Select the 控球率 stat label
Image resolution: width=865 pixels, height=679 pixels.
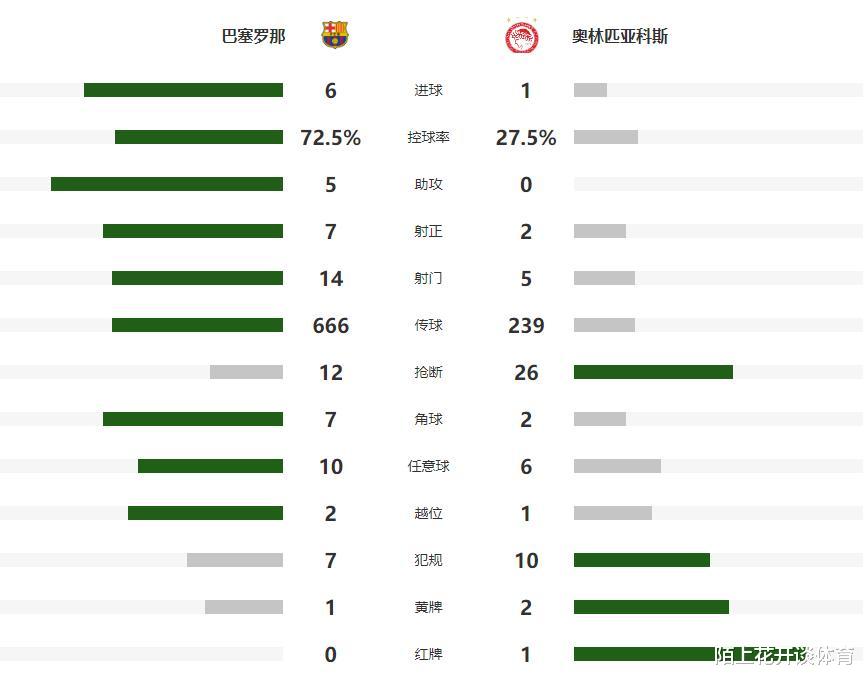coord(428,137)
